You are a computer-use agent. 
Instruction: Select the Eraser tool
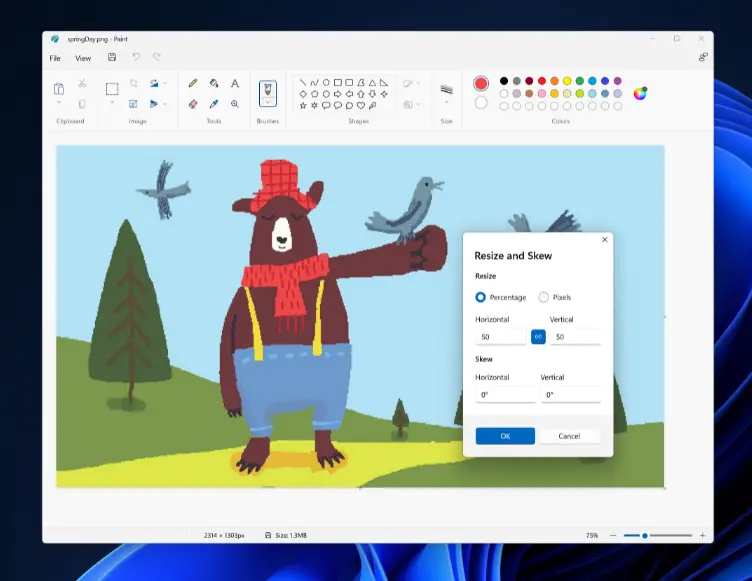193,104
